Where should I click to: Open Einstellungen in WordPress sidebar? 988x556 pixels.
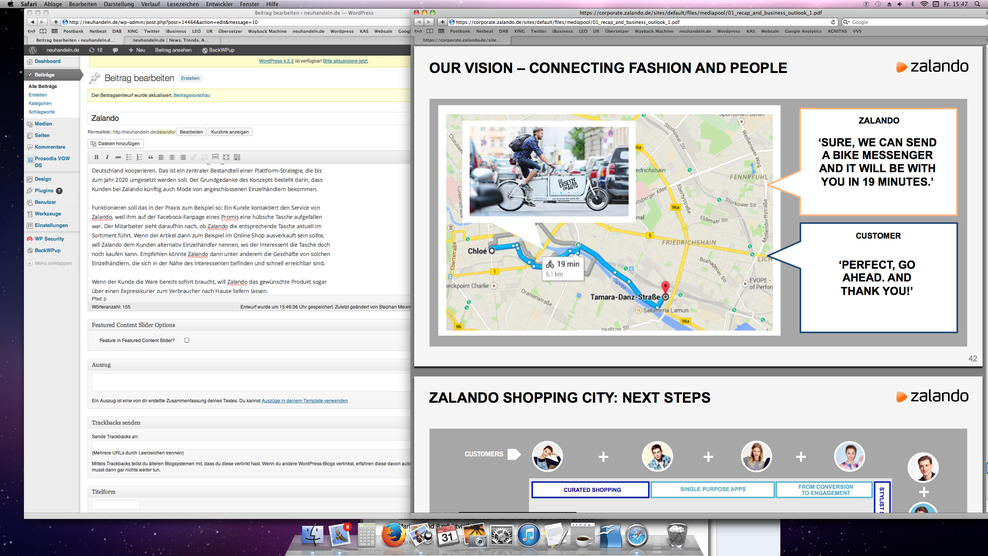coord(51,225)
